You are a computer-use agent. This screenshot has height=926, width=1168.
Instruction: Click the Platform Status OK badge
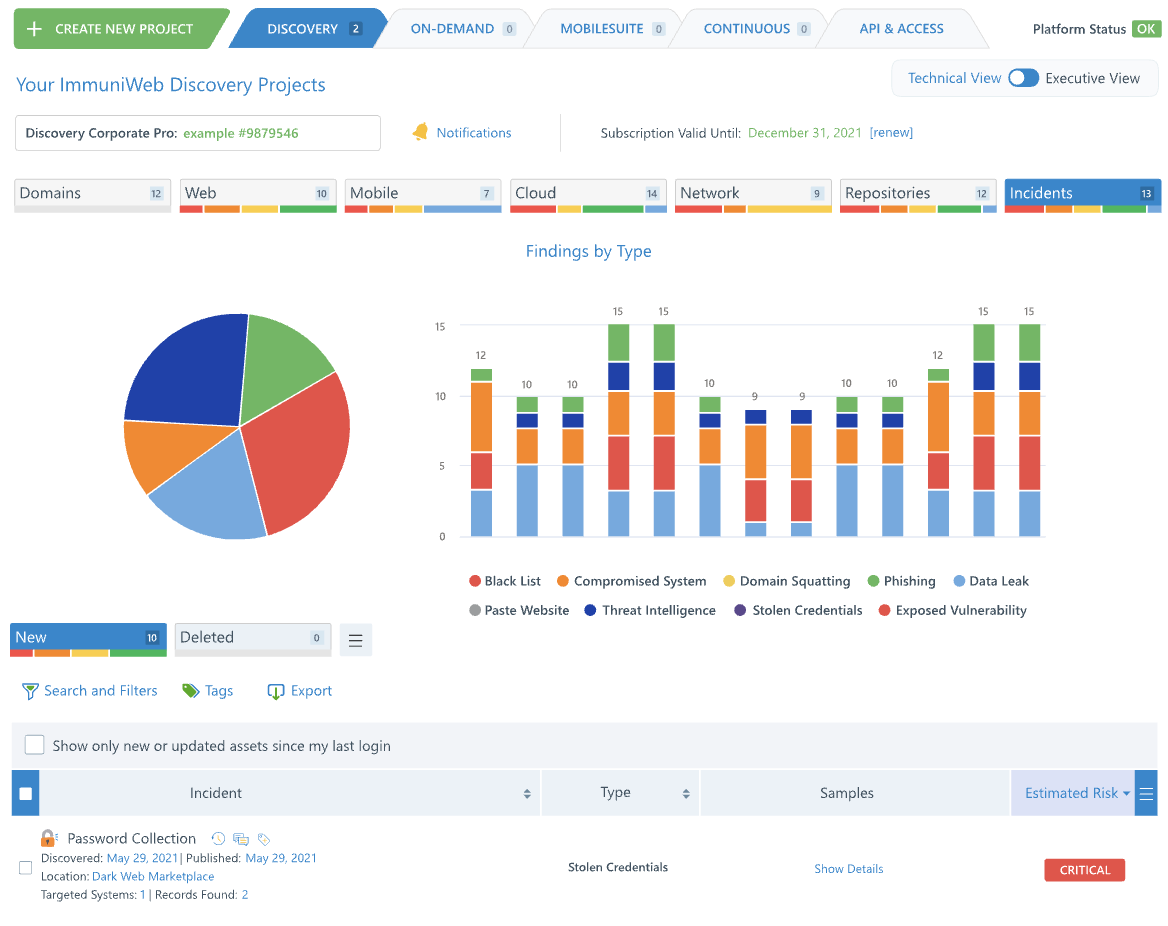[1146, 29]
